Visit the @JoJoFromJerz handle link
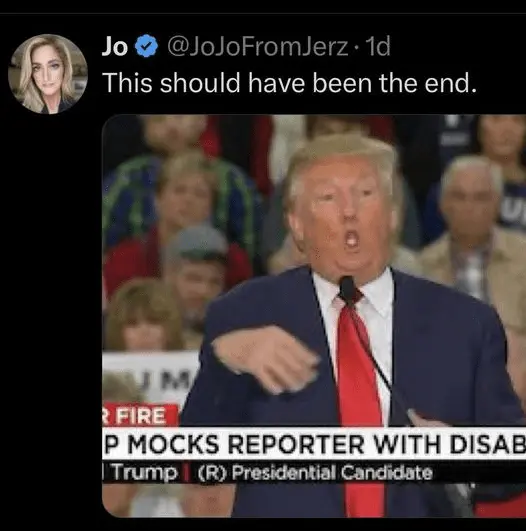526x531 pixels. click(x=258, y=47)
